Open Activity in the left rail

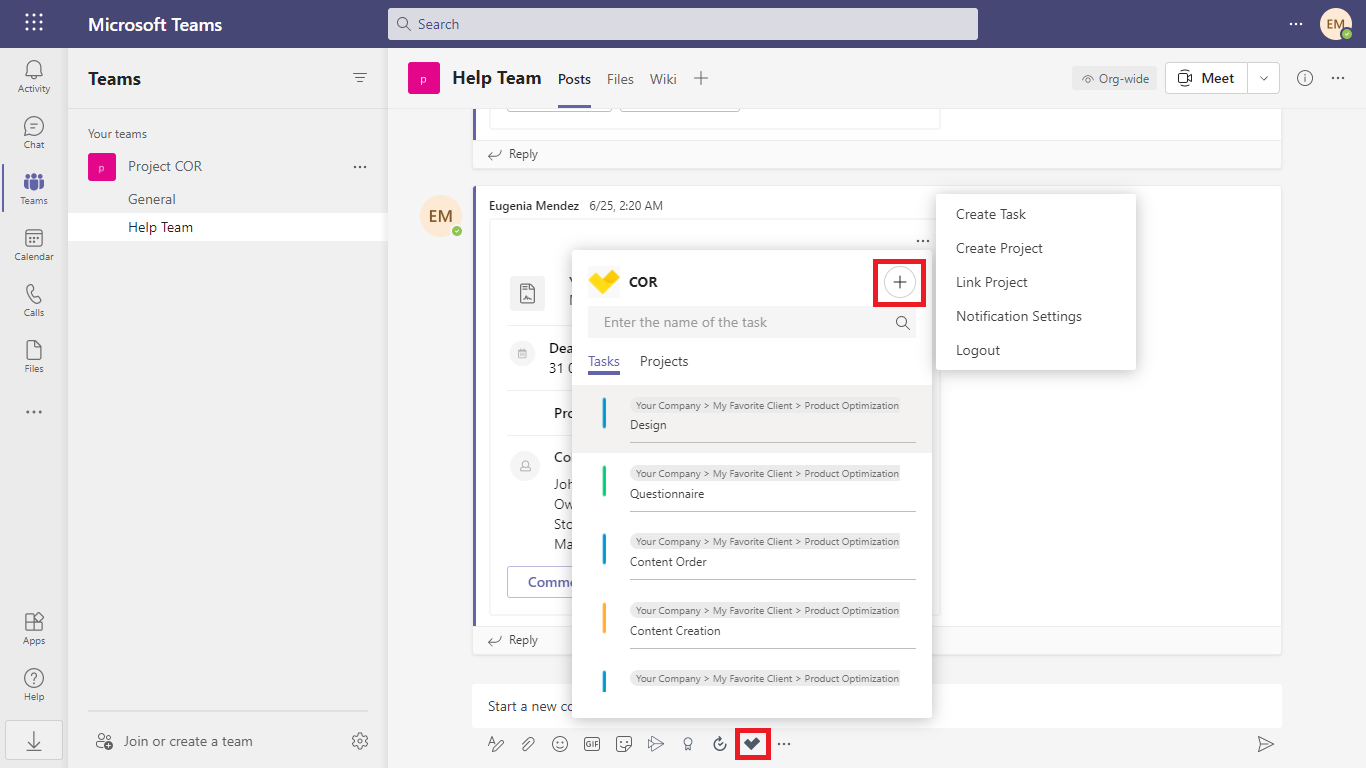point(34,76)
